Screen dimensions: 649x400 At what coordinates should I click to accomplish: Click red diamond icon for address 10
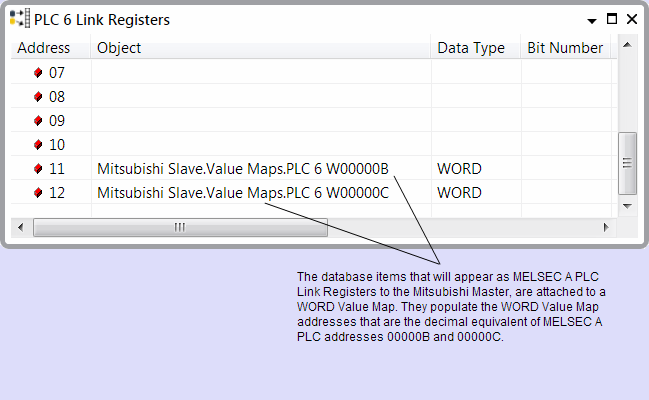[x=38, y=145]
